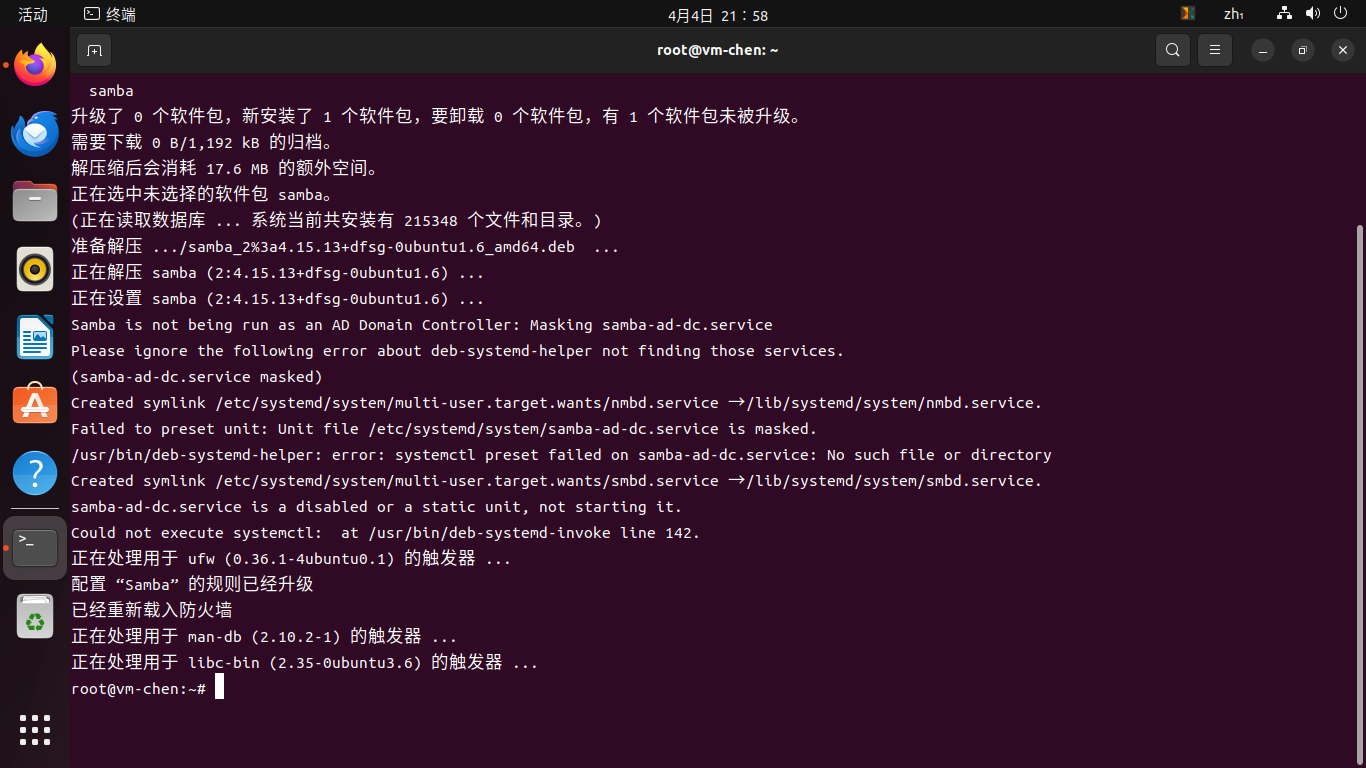Open Ubuntu Software store in dock

35,404
